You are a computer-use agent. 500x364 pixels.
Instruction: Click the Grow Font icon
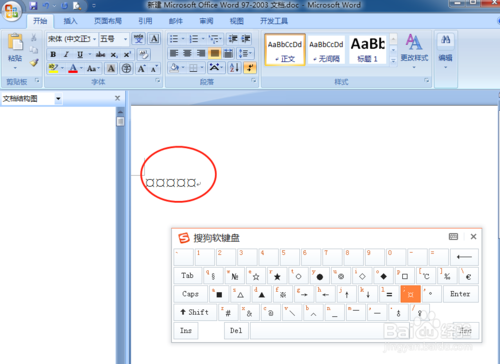142,69
